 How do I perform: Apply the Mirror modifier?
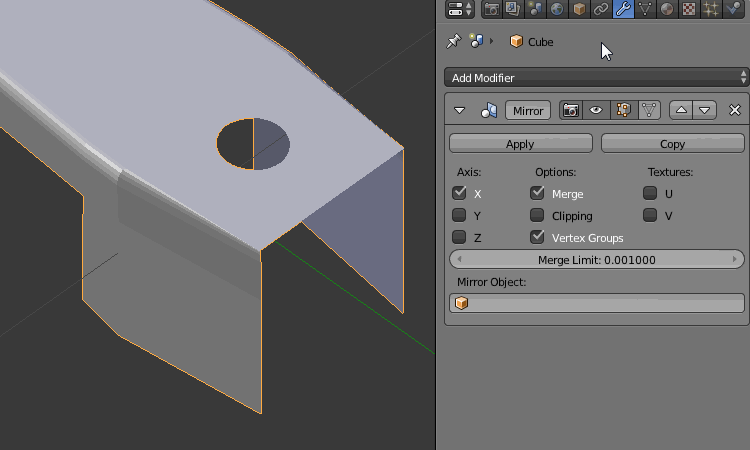click(520, 143)
